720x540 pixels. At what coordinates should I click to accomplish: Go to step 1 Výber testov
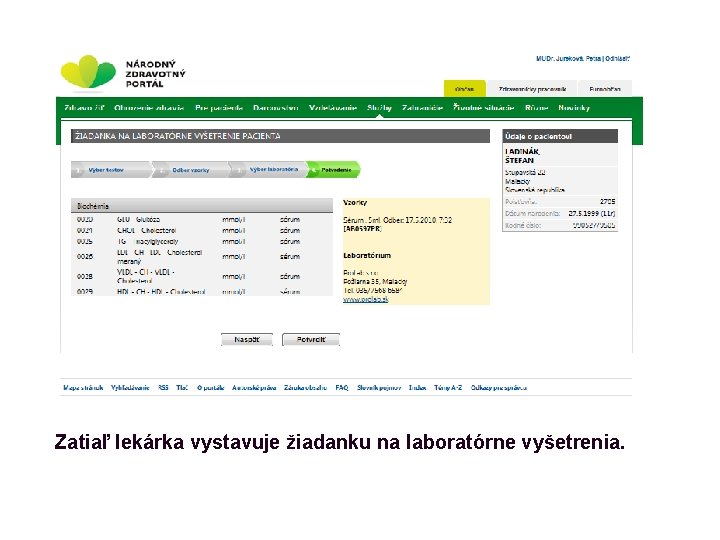point(111,170)
